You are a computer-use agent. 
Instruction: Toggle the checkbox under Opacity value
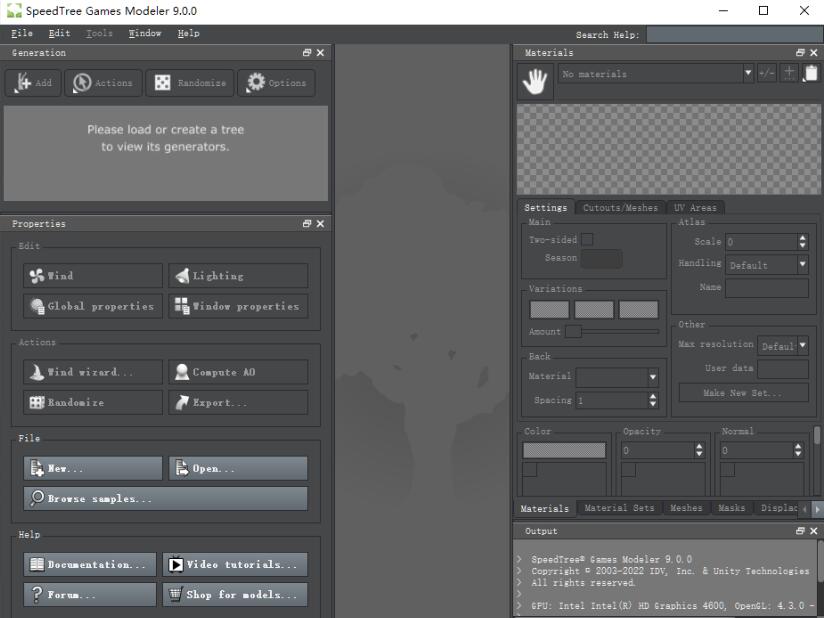(x=628, y=469)
